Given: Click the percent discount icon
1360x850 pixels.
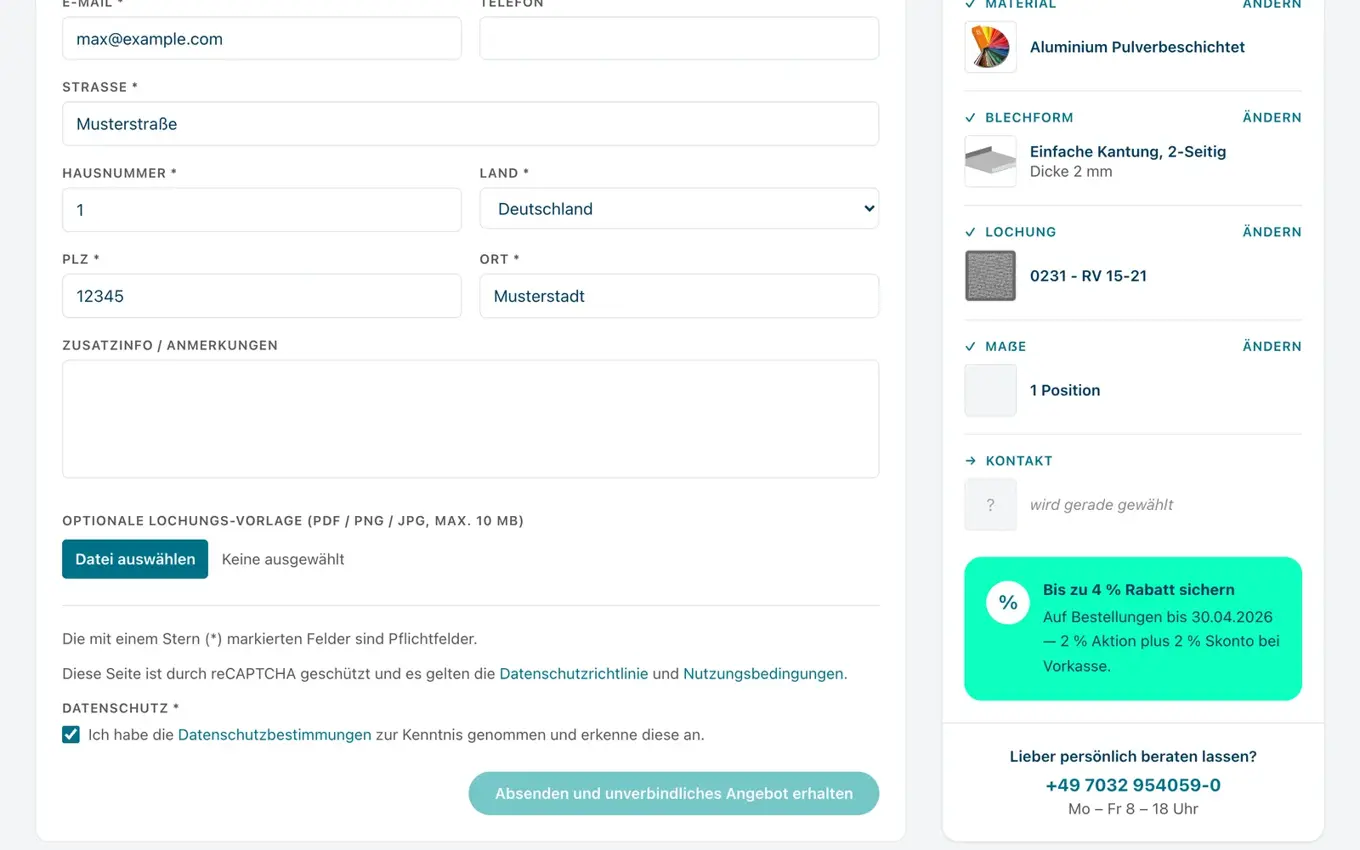Looking at the screenshot, I should tap(1008, 603).
